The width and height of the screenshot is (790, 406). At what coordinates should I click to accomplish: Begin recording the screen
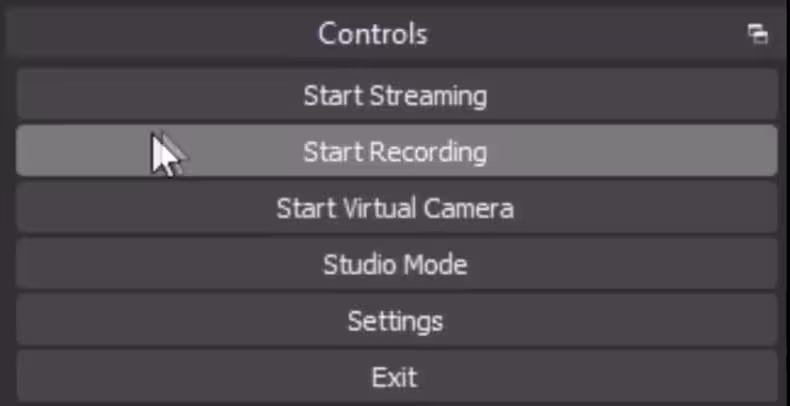396,152
